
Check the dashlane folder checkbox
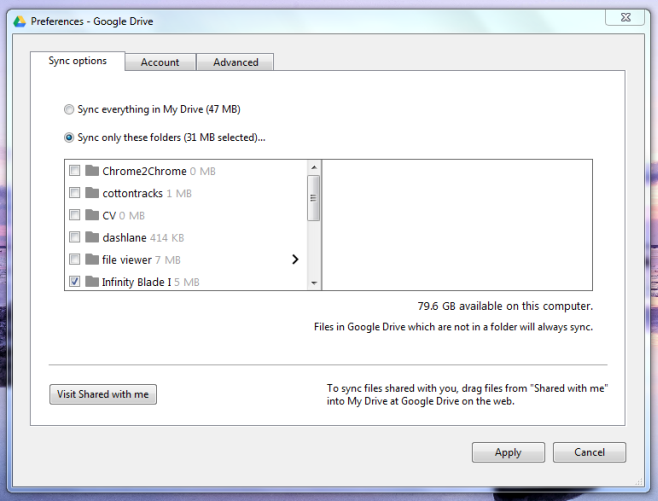click(75, 237)
